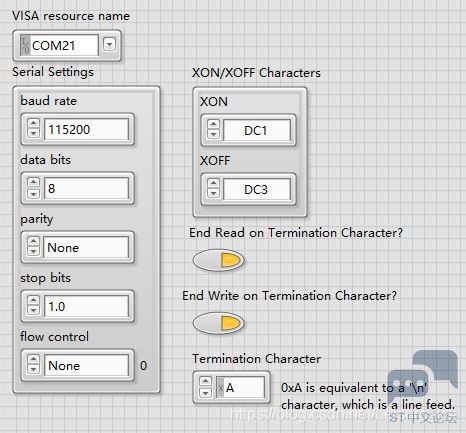Click the I/O icon beside COM21
The image size is (466, 433).
tap(25, 45)
